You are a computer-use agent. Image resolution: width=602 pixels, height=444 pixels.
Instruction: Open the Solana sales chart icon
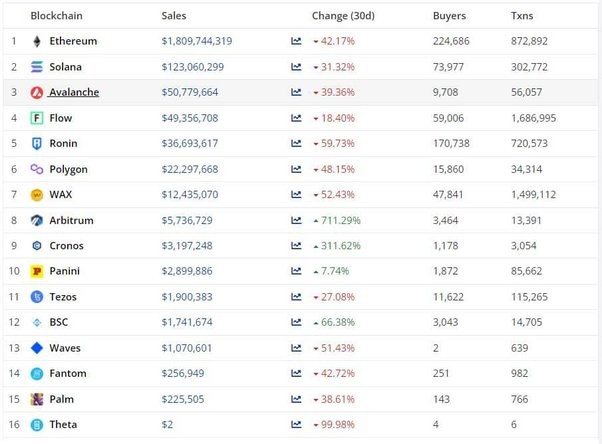click(296, 67)
